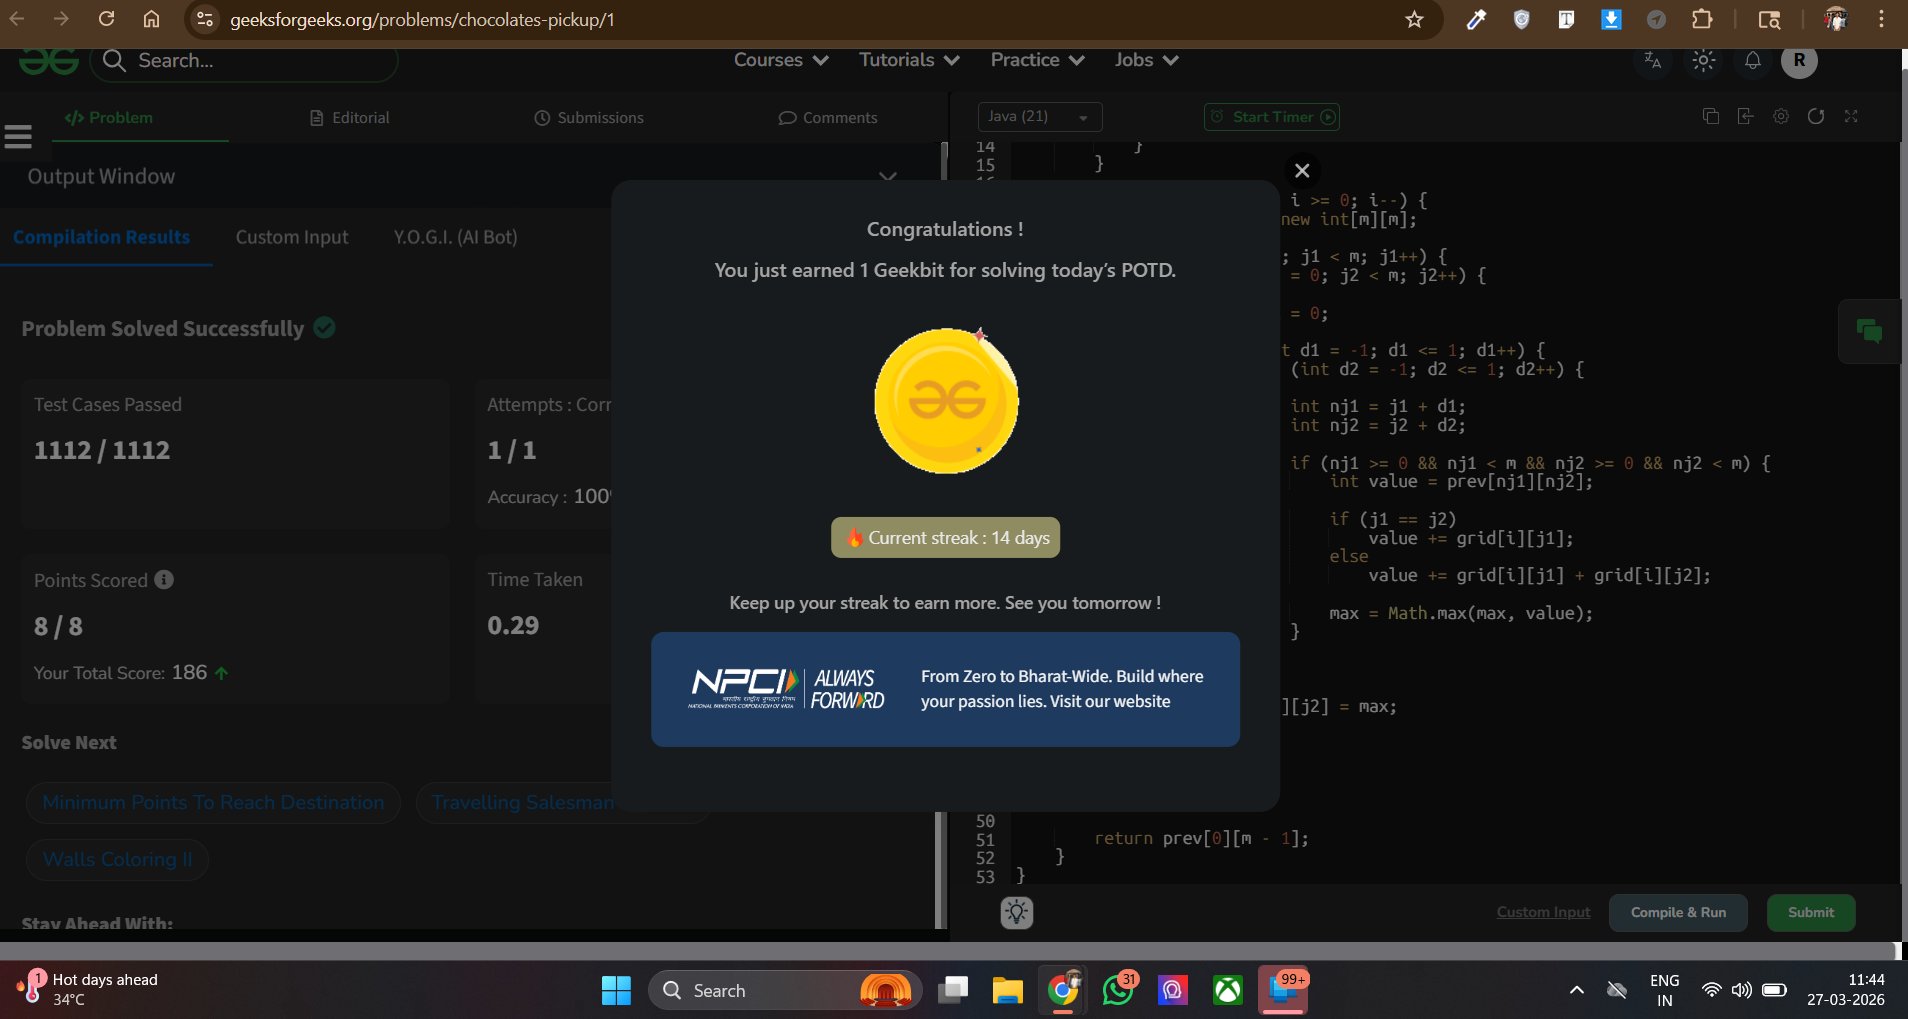Image resolution: width=1908 pixels, height=1019 pixels.
Task: Open the R profile avatar menu
Action: (x=1799, y=60)
